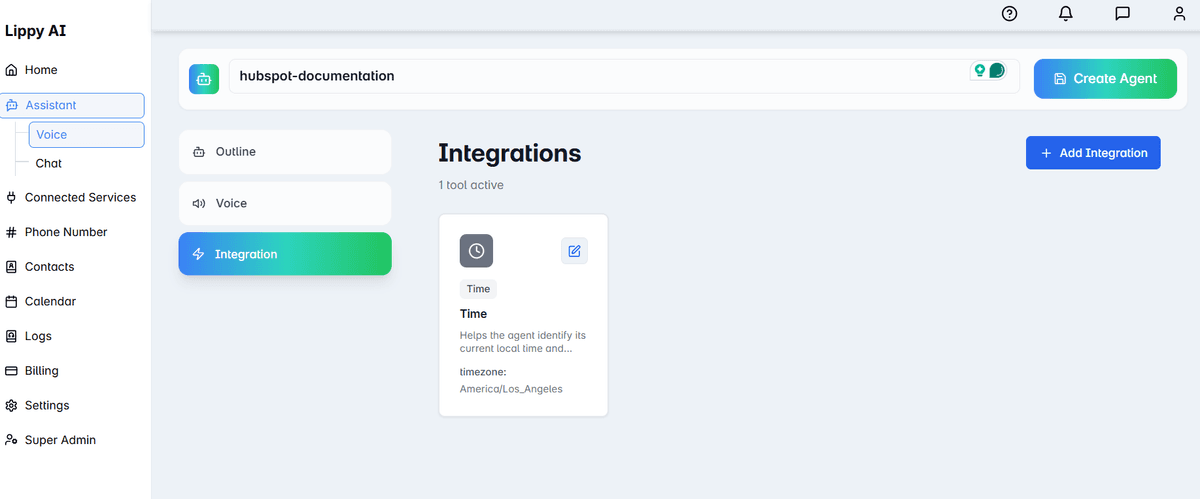This screenshot has width=1200, height=499.
Task: Click the Add Integration button
Action: point(1093,153)
